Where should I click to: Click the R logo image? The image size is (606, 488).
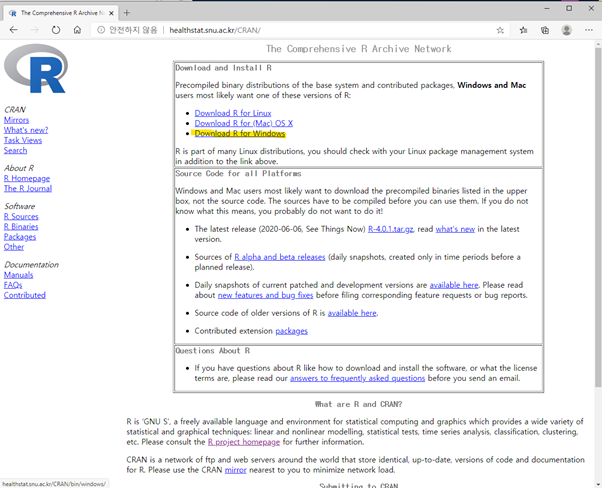36,68
